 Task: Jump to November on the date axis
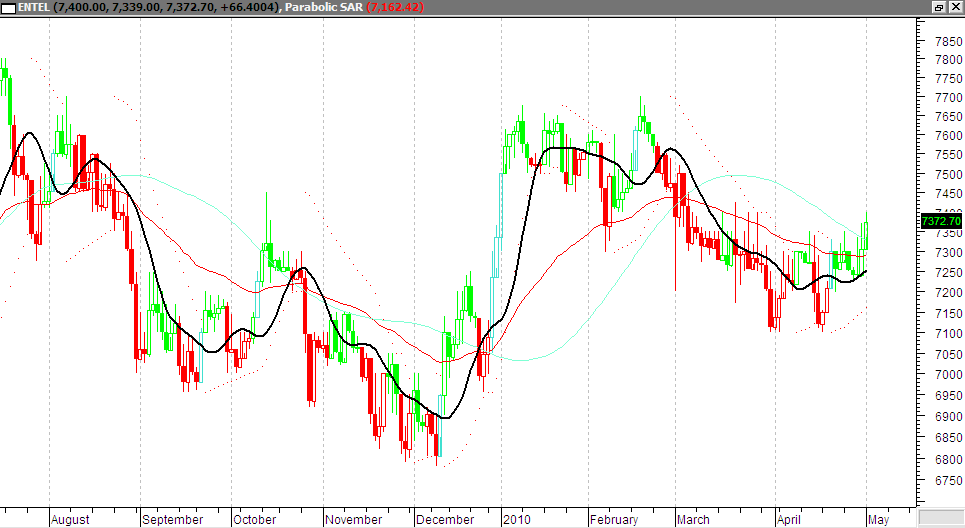354,520
